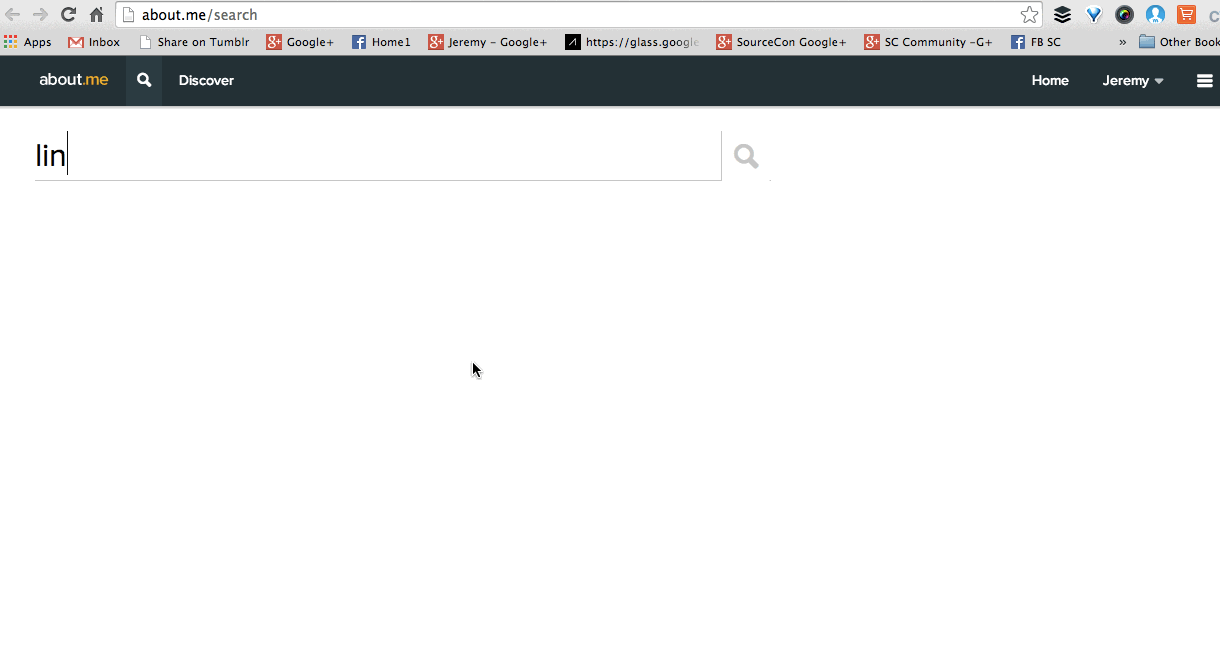Open the browser home page icon
The width and height of the screenshot is (1220, 655).
[96, 14]
